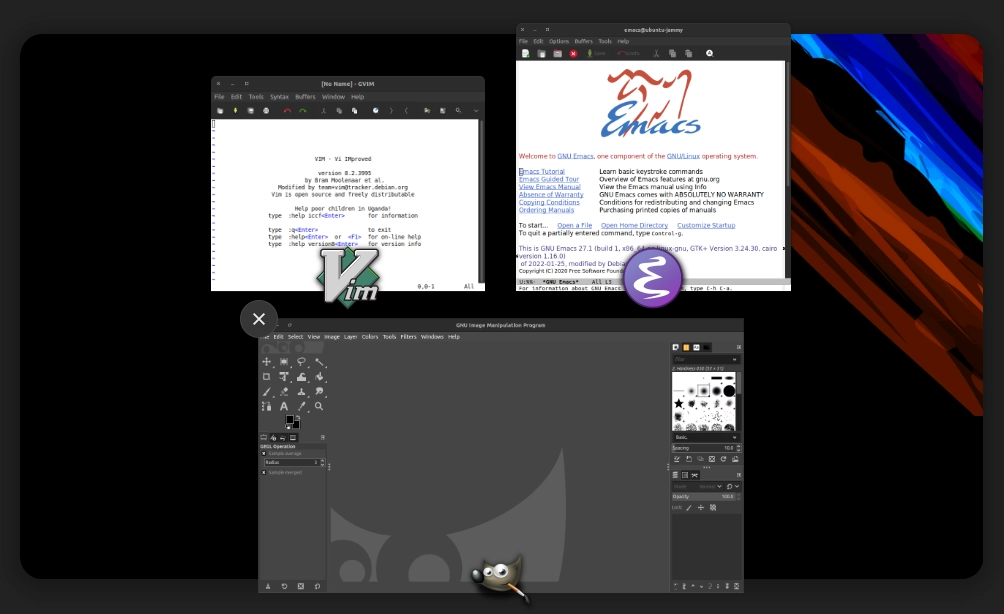Click the Refresh brushes icon in GIMP

click(724, 459)
